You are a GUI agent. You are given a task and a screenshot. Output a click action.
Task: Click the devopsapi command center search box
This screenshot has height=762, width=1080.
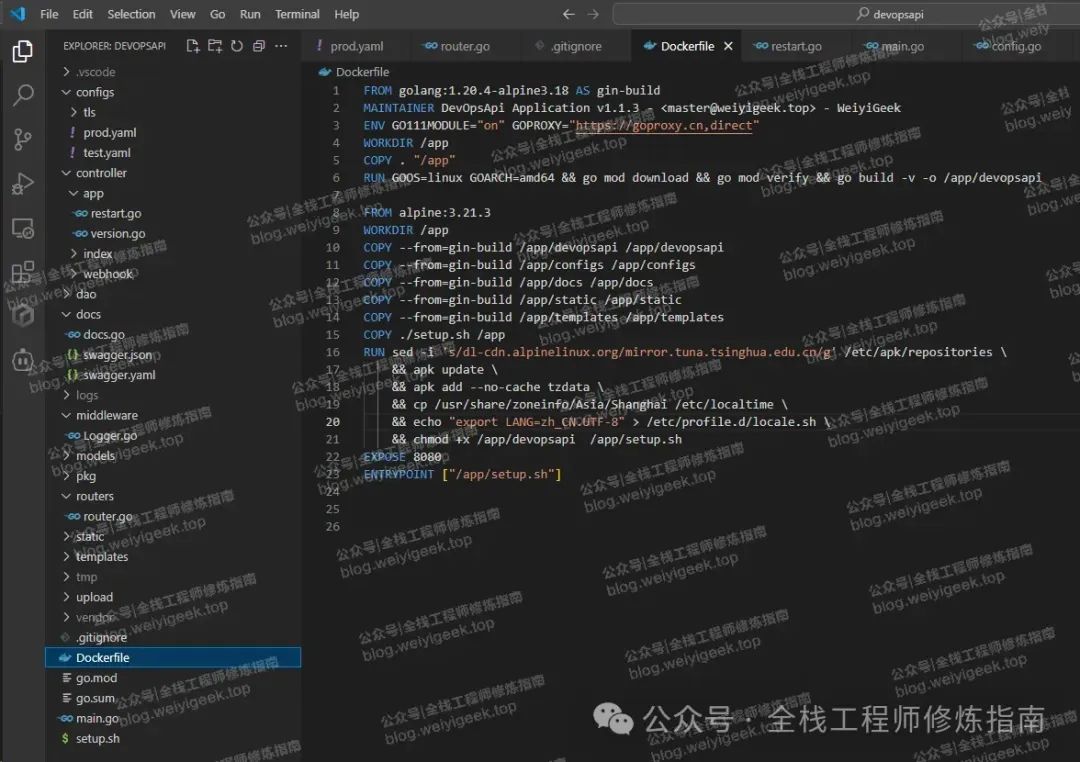click(846, 14)
